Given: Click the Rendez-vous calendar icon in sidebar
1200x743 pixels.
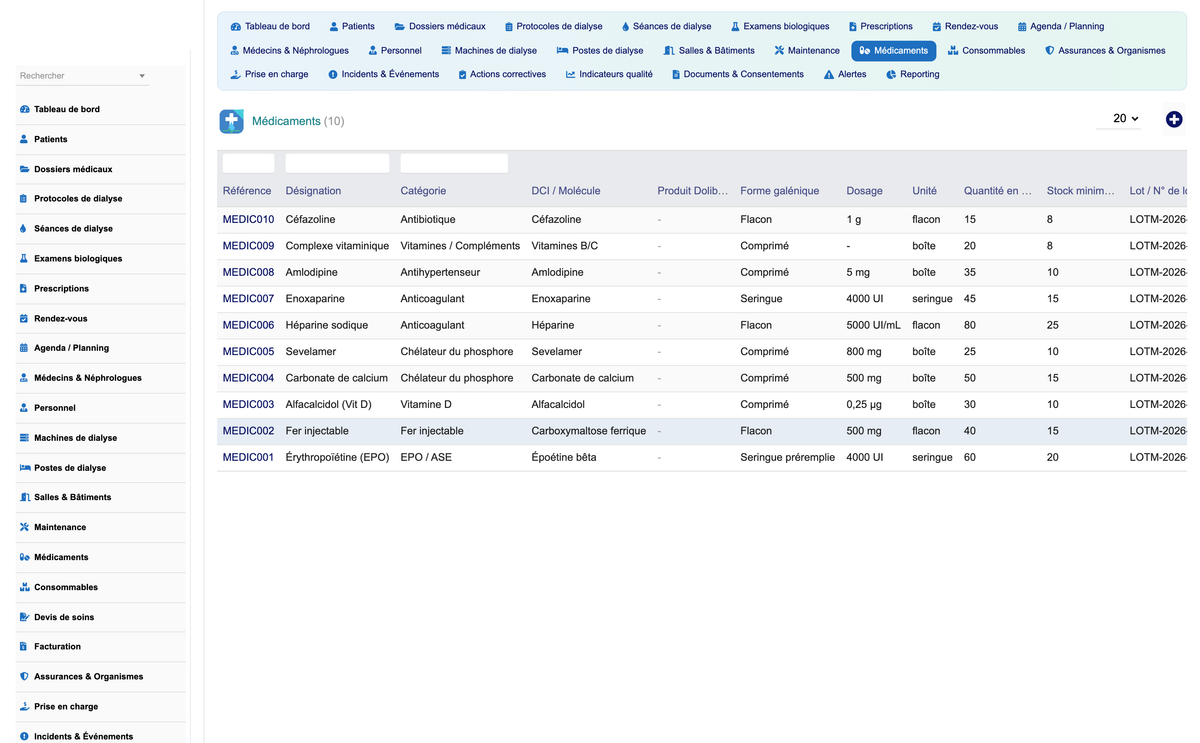Looking at the screenshot, I should pyautogui.click(x=24, y=319).
